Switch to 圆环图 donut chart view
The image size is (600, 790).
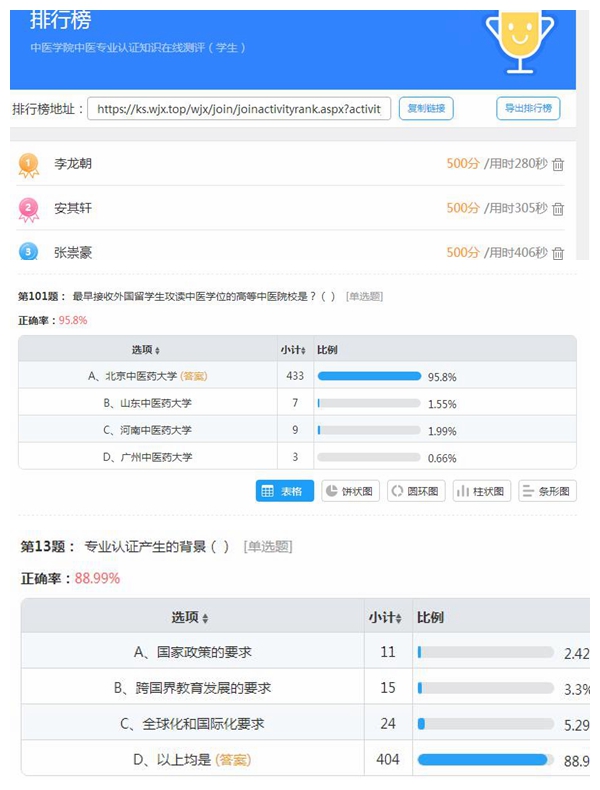point(416,491)
